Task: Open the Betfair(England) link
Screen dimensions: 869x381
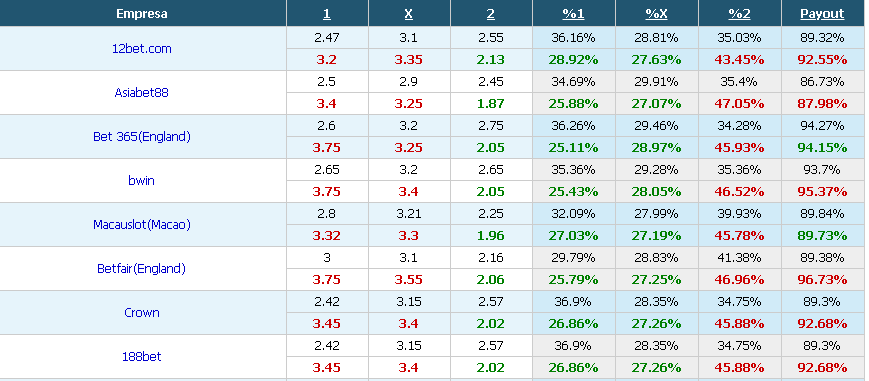Action: 141,268
